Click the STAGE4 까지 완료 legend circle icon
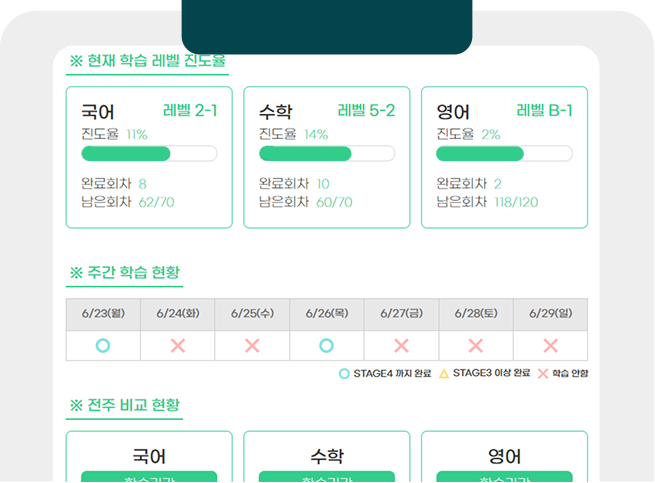Viewport: 655px width, 483px height. [344, 374]
